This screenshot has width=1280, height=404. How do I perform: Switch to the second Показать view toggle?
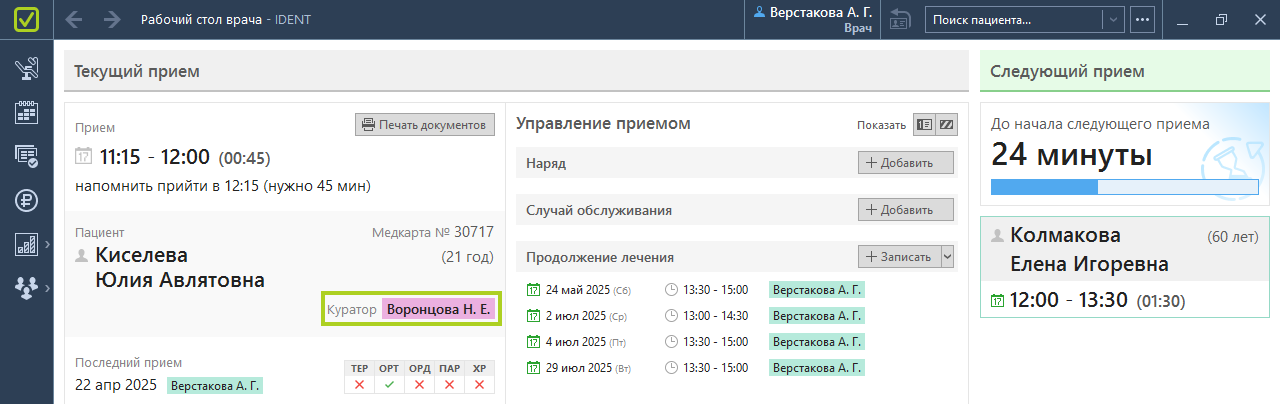pos(946,125)
